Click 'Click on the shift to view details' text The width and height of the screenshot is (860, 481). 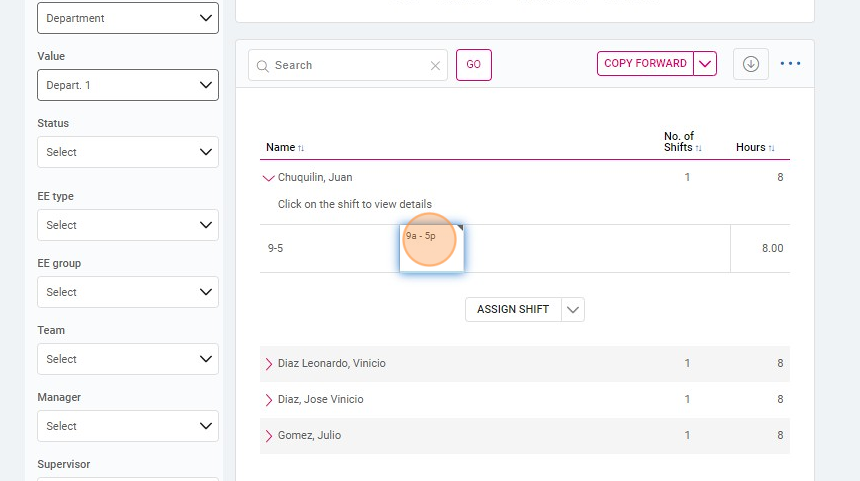(354, 204)
